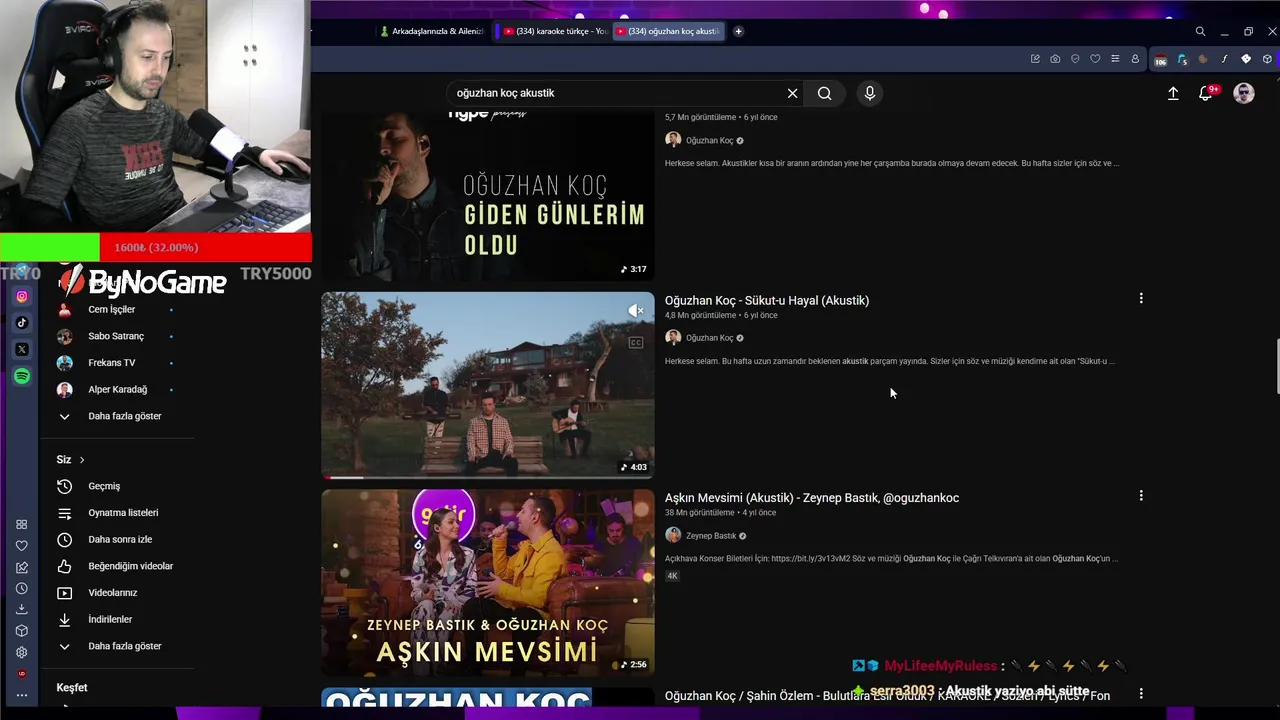Click the three-dot more icon in browser sidebar
Image resolution: width=1280 pixels, height=720 pixels.
[22, 695]
